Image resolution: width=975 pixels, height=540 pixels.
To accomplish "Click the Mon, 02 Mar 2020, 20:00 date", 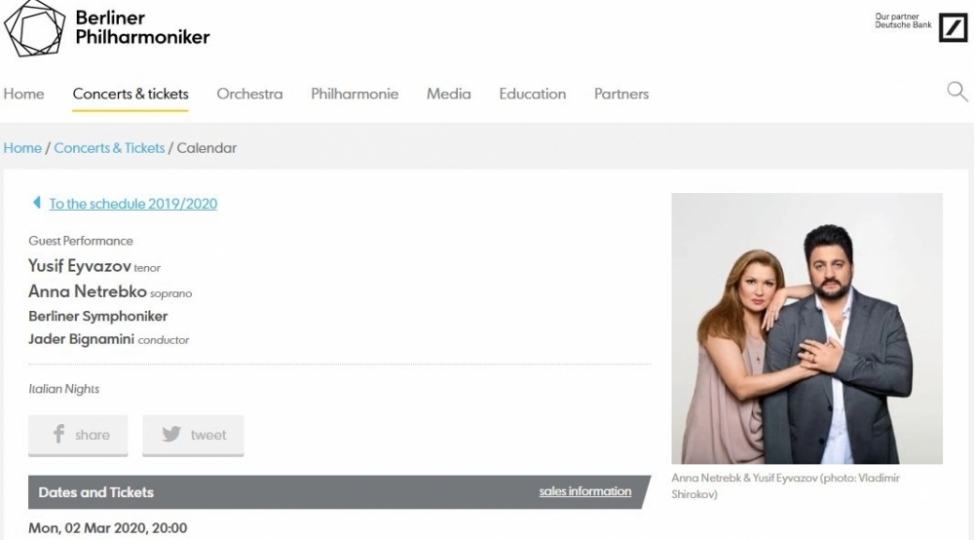I will tap(108, 528).
